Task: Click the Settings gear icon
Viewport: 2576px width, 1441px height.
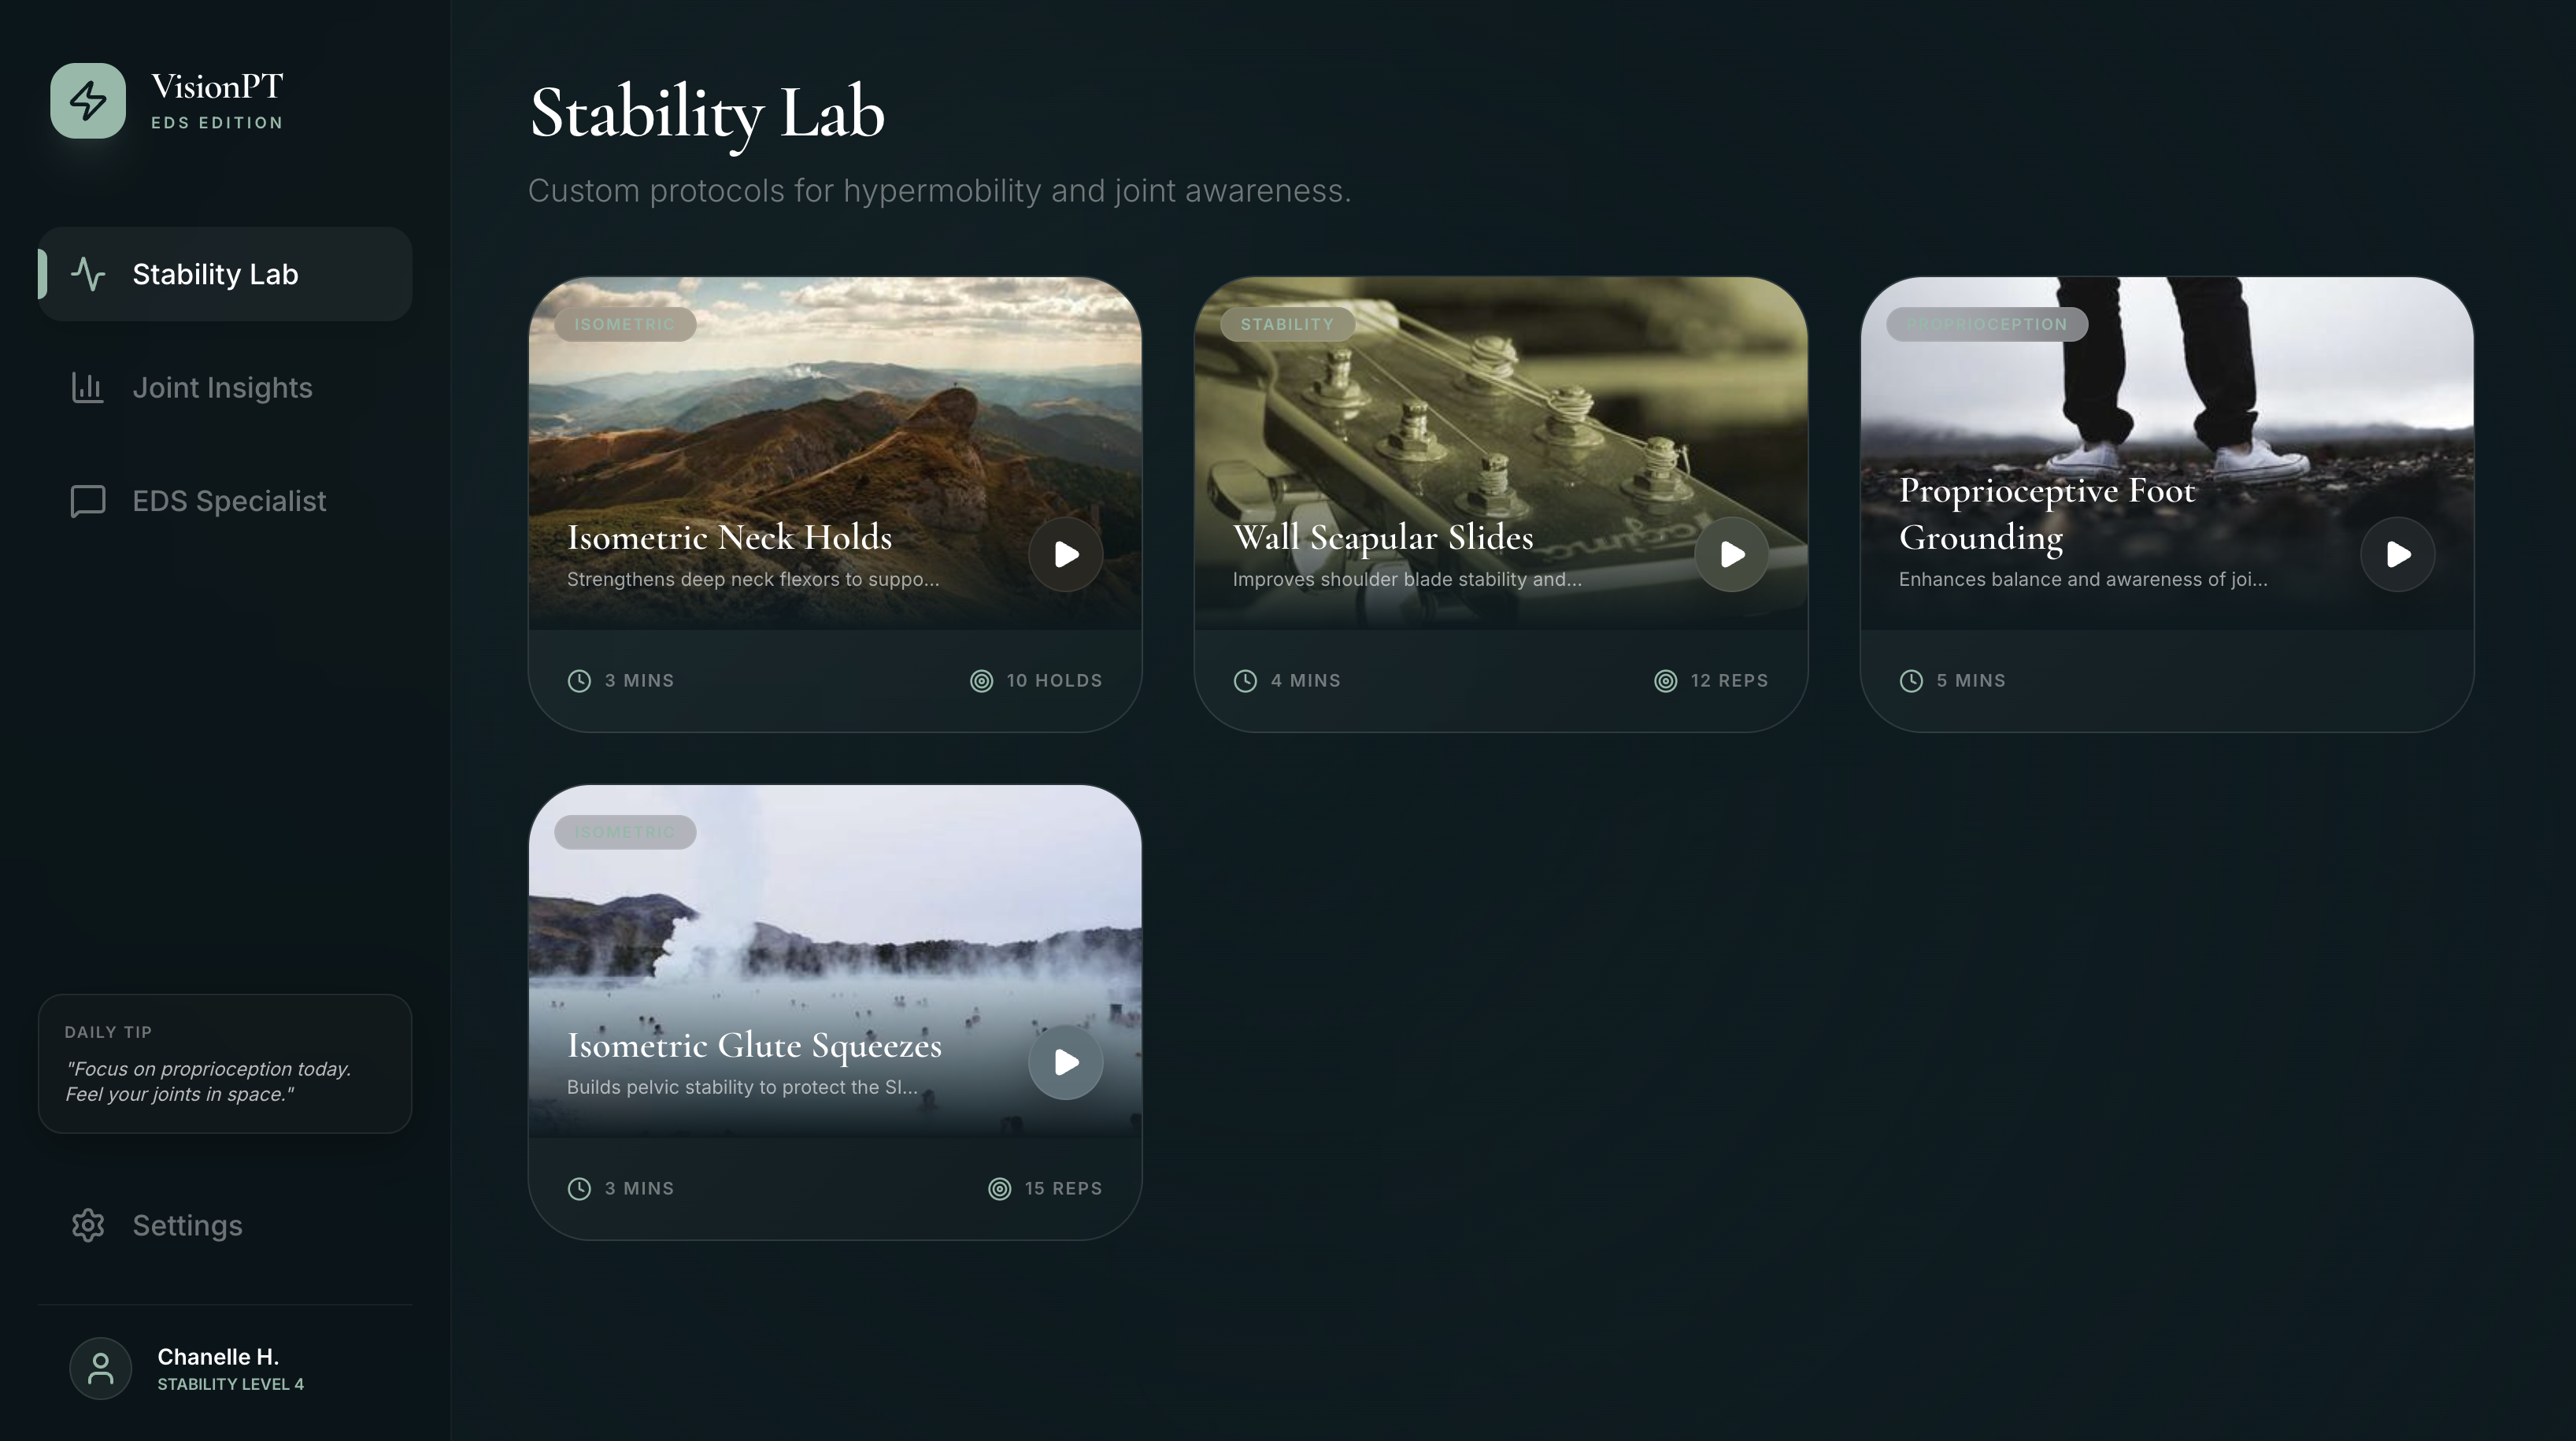Action: coord(88,1225)
